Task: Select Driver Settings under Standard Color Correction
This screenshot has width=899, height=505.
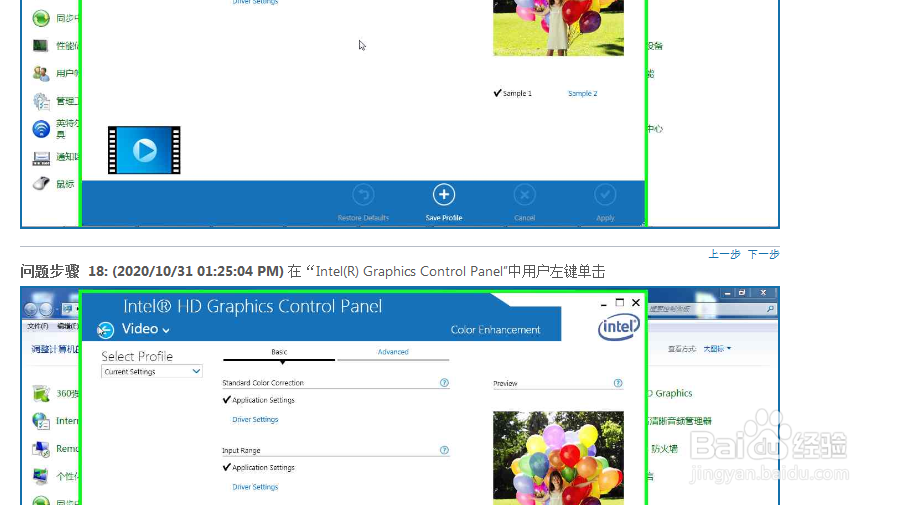Action: (255, 420)
